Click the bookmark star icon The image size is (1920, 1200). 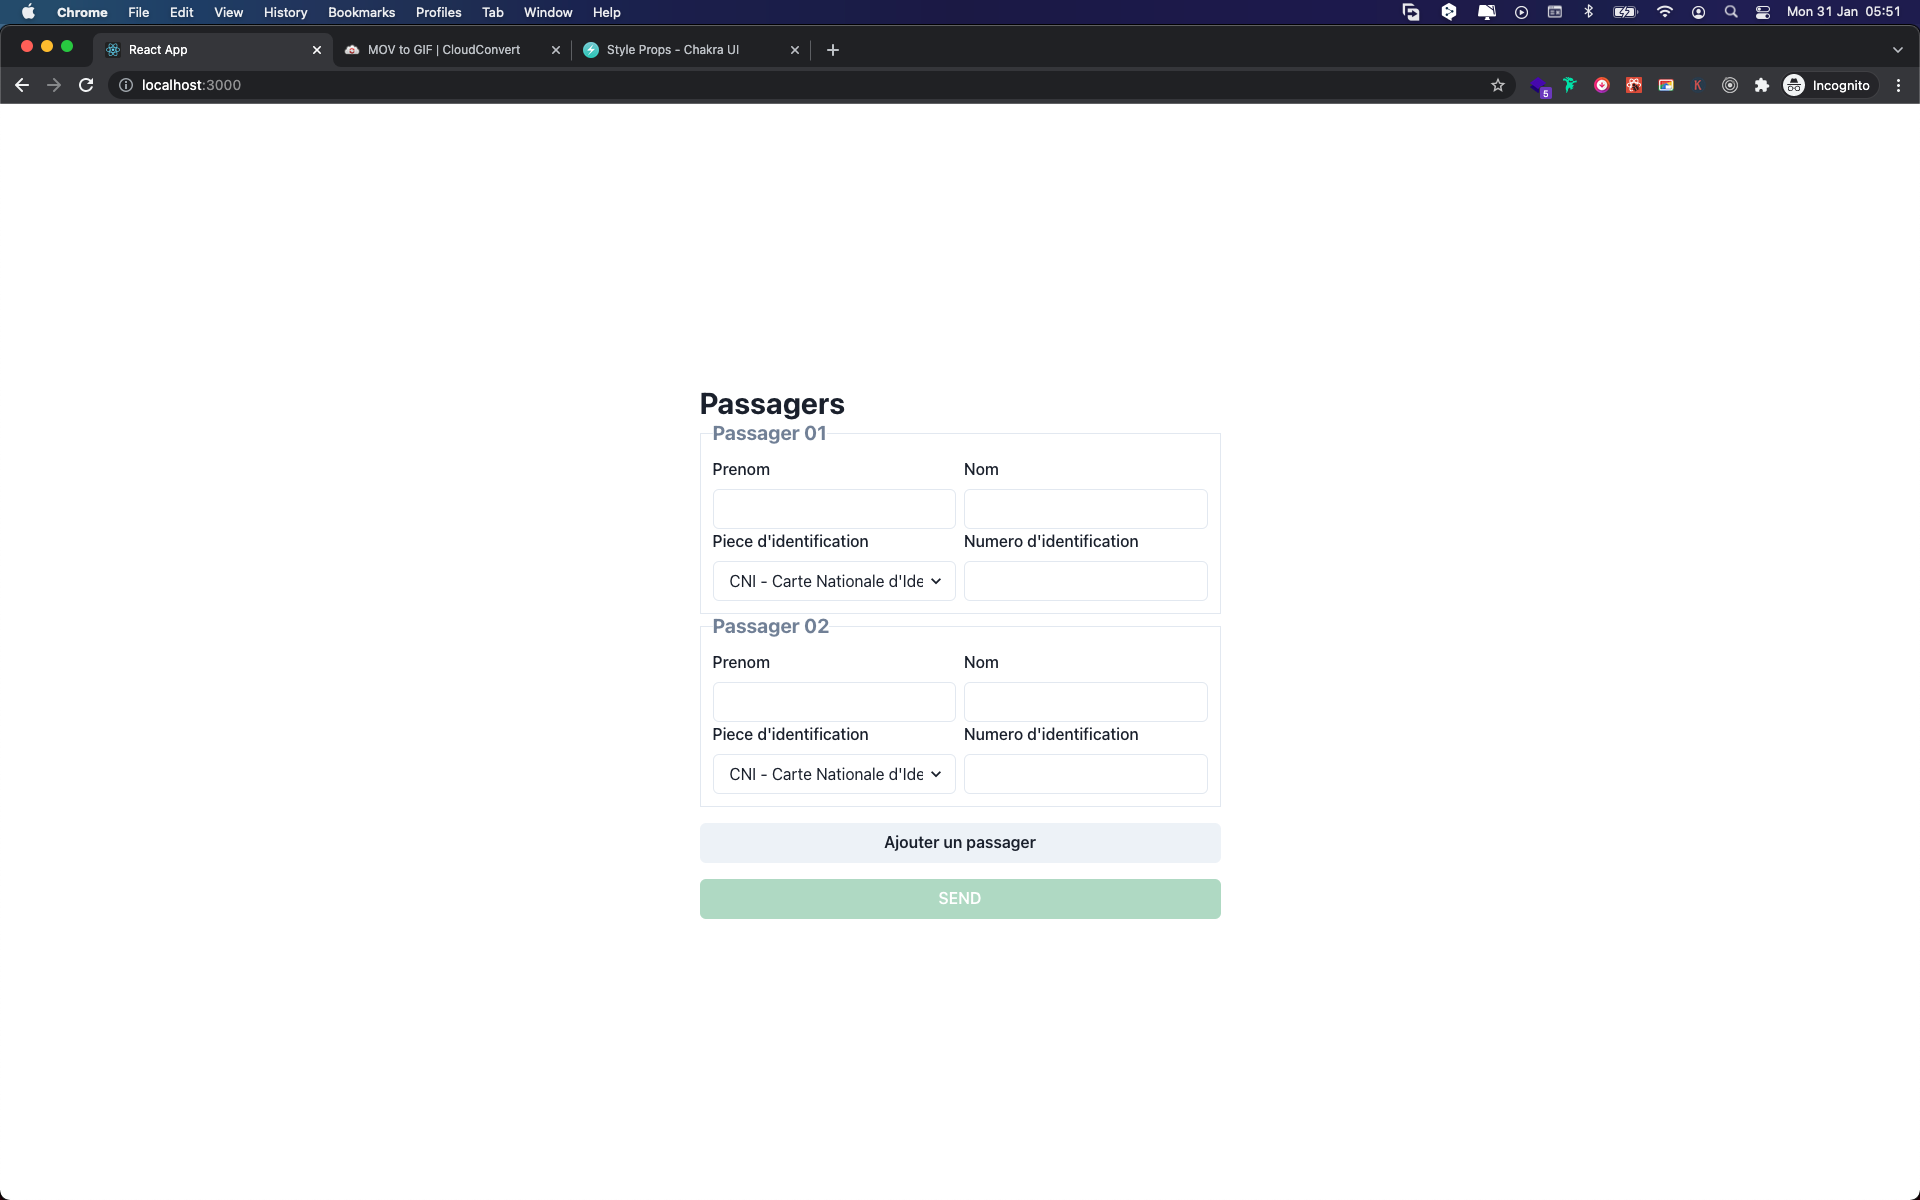pos(1498,86)
